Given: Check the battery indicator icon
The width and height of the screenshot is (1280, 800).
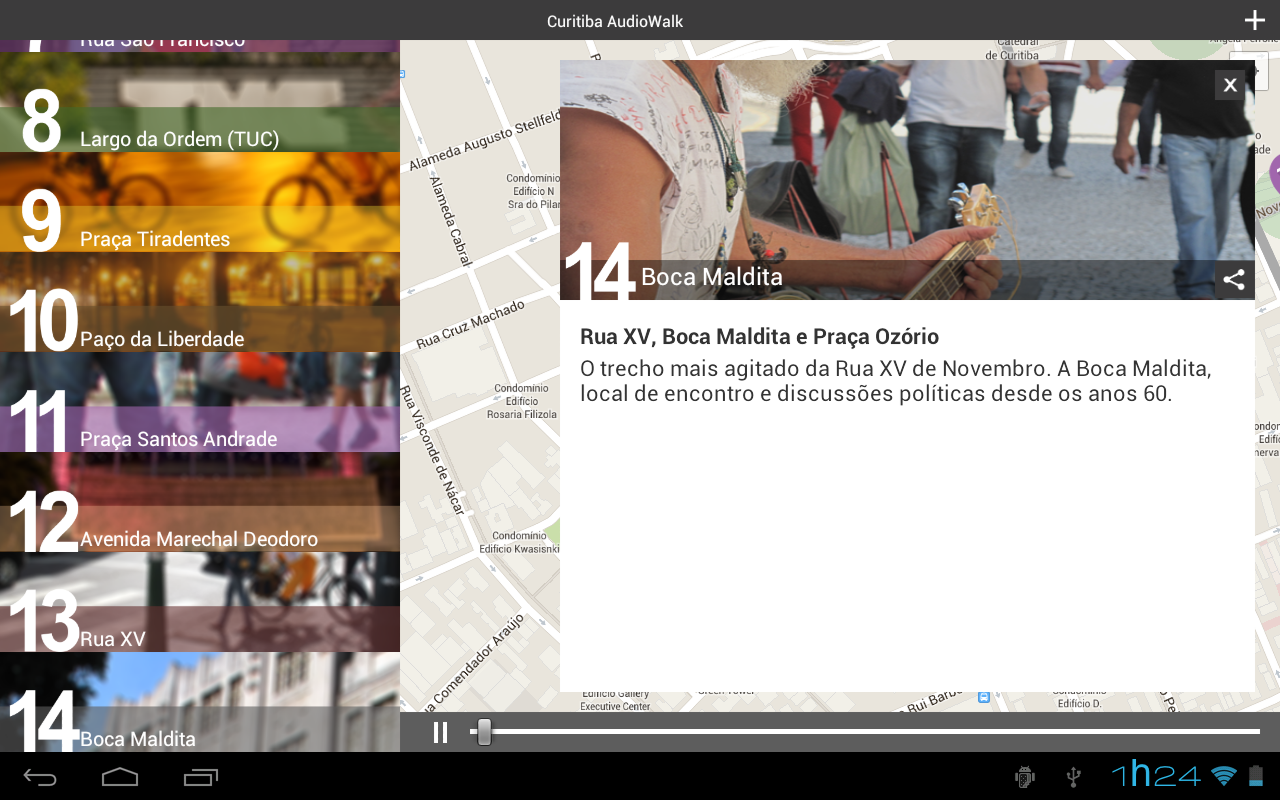Looking at the screenshot, I should [x=1256, y=776].
